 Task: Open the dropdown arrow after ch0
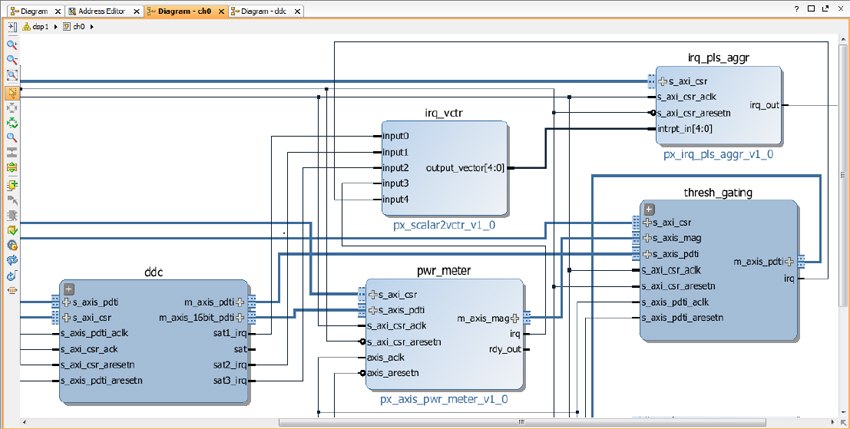[x=91, y=27]
